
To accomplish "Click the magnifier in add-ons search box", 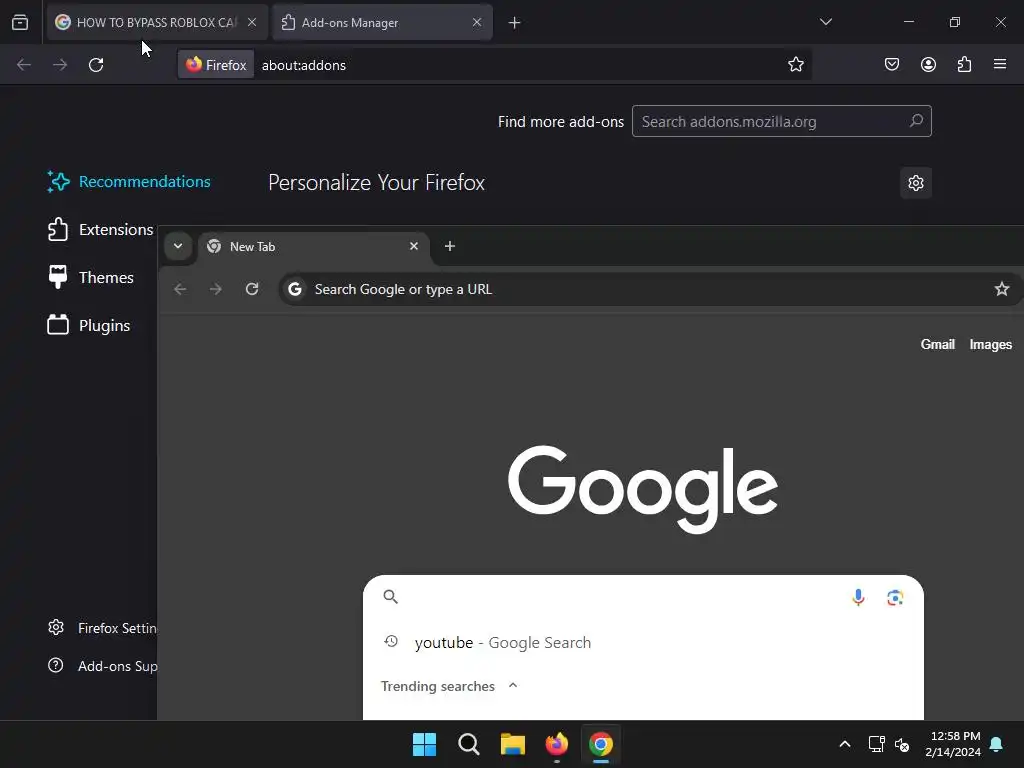I will point(916,121).
